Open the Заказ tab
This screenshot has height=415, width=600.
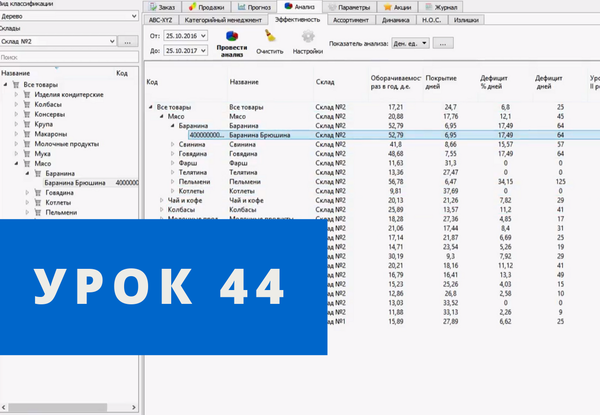tap(162, 7)
